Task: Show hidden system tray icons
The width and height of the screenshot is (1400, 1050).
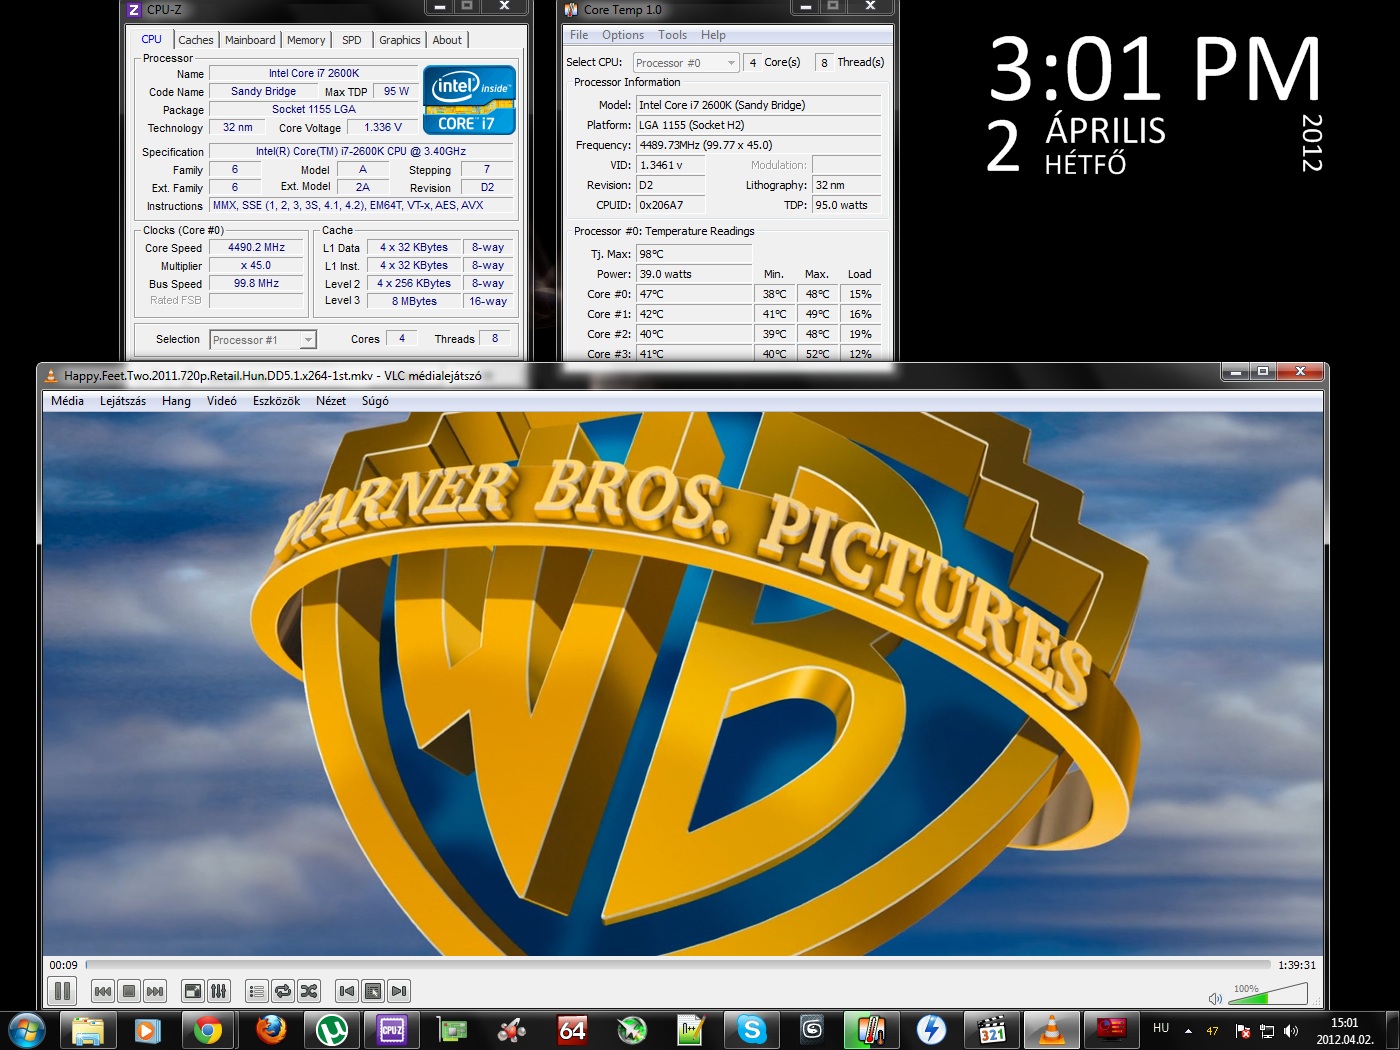Action: tap(1188, 1030)
